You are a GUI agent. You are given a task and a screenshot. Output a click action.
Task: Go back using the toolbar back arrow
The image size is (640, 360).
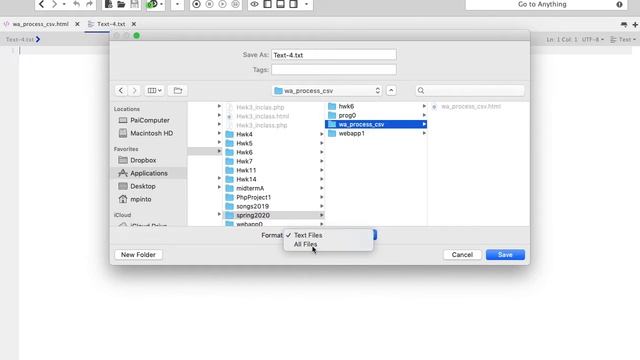tap(42, 4)
